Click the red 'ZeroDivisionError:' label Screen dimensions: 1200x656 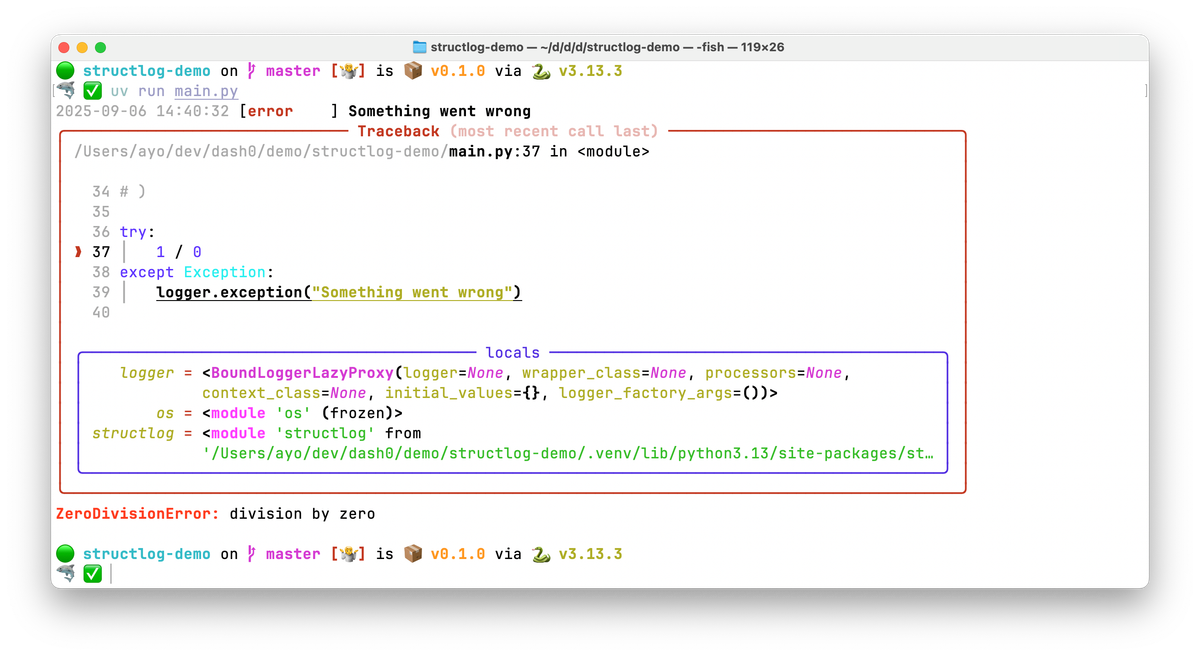pos(138,514)
